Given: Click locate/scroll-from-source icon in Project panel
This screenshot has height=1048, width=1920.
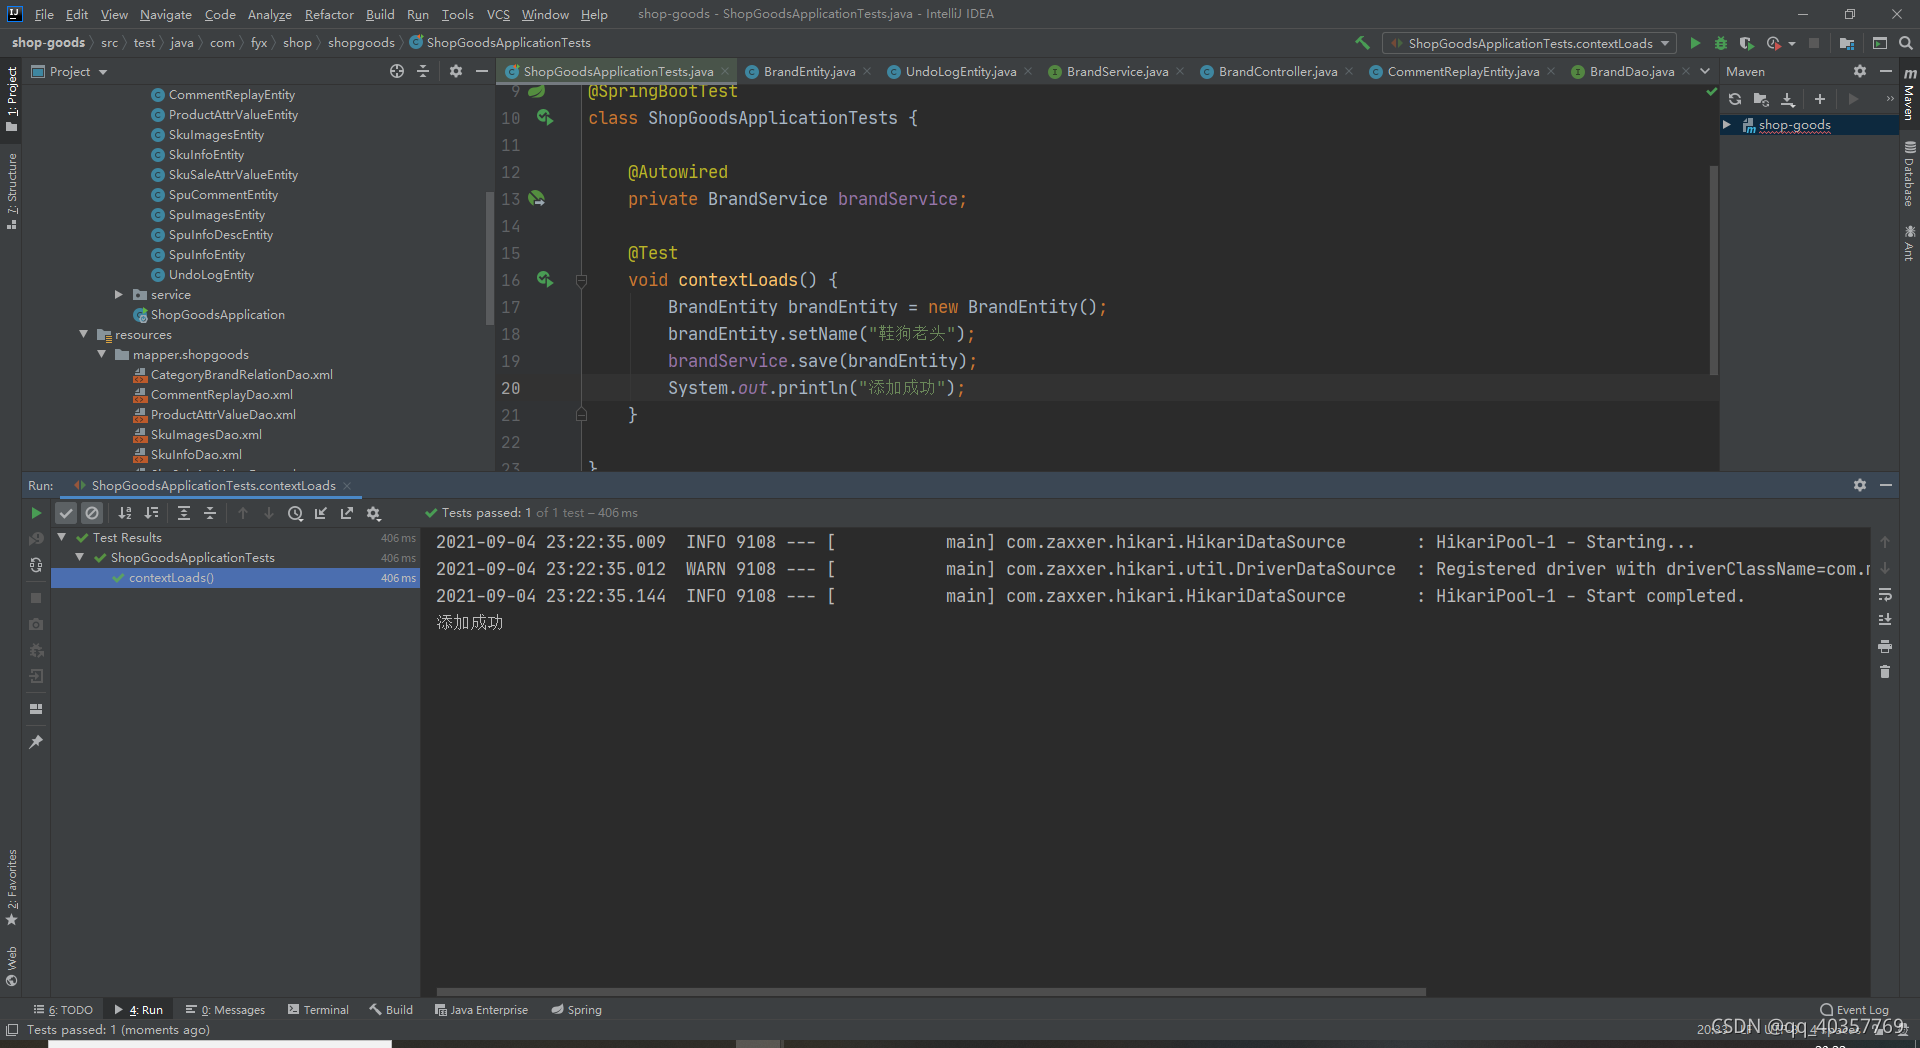Looking at the screenshot, I should (397, 71).
